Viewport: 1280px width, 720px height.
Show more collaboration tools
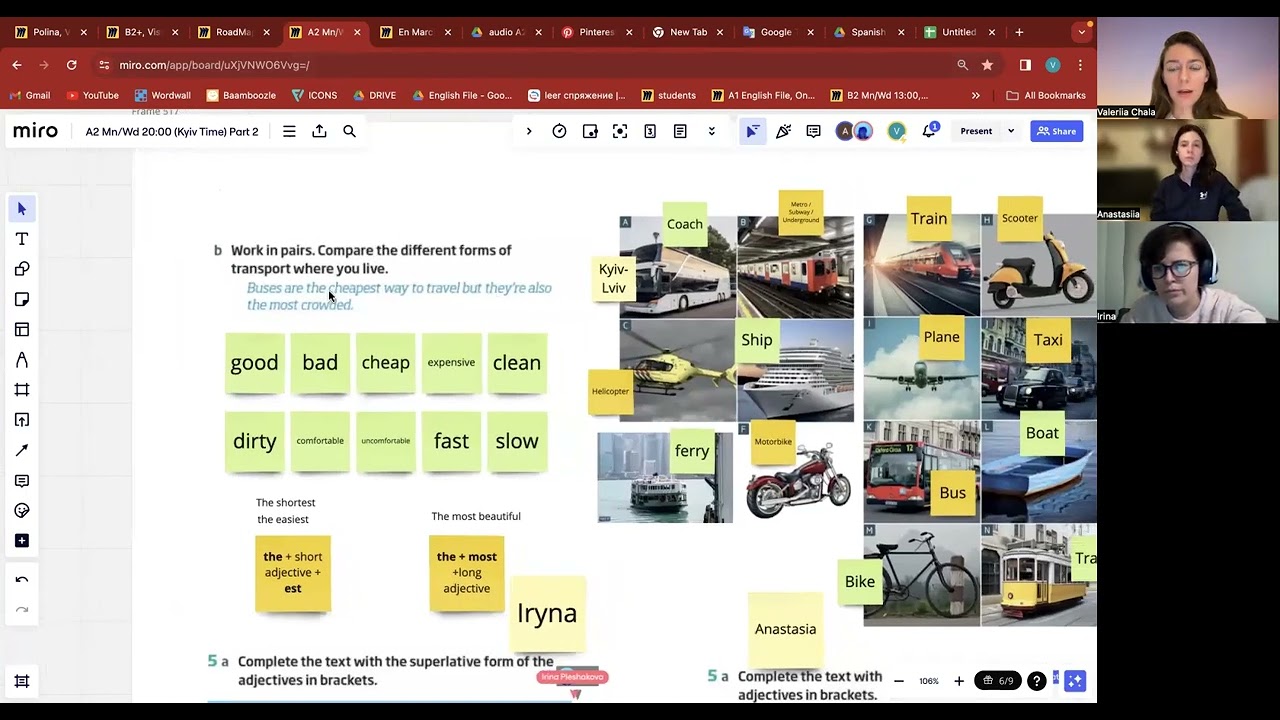(711, 131)
